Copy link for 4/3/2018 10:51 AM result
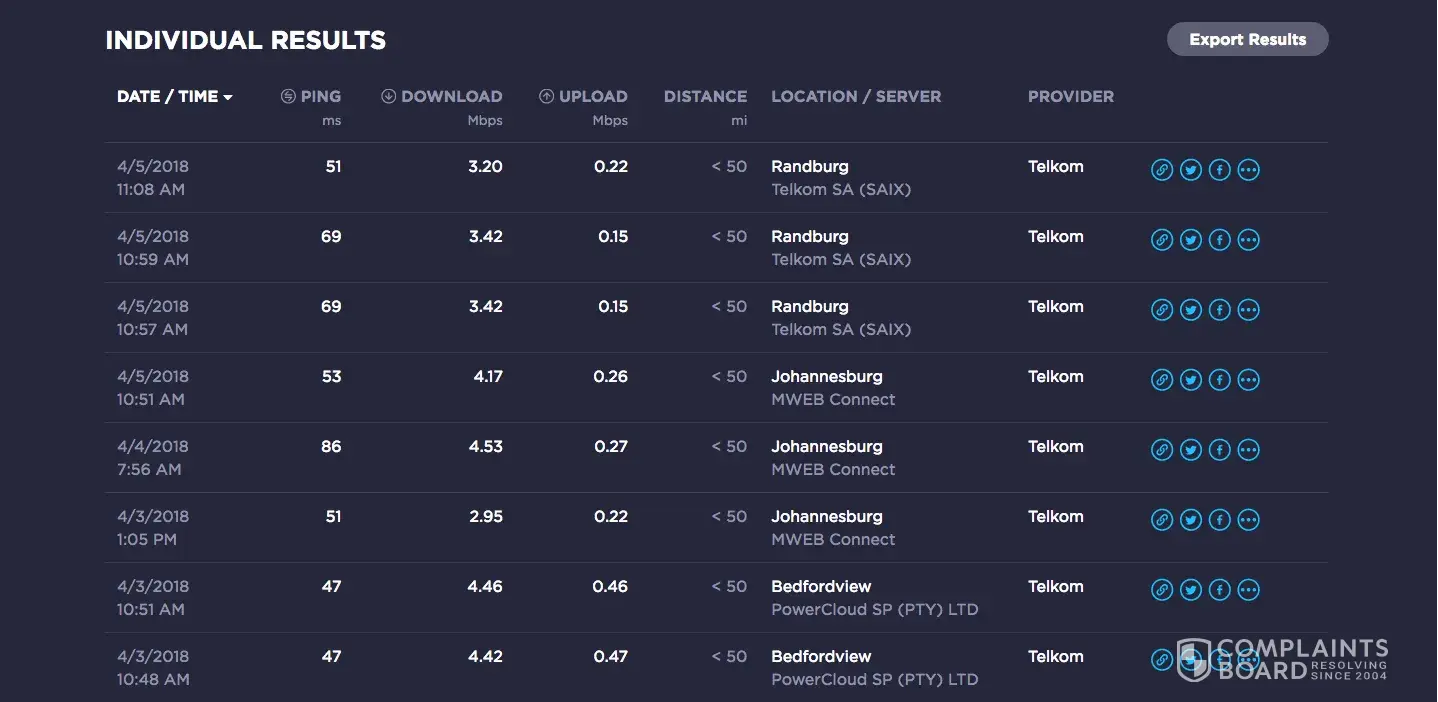This screenshot has width=1438, height=702. point(1161,590)
